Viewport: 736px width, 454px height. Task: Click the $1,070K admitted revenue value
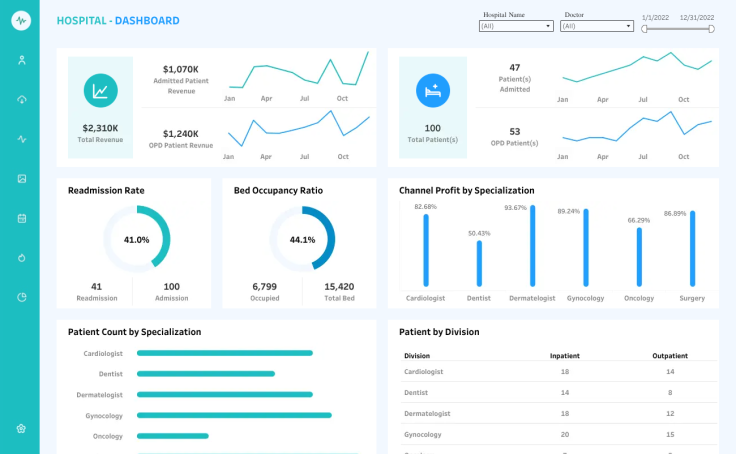click(x=181, y=69)
